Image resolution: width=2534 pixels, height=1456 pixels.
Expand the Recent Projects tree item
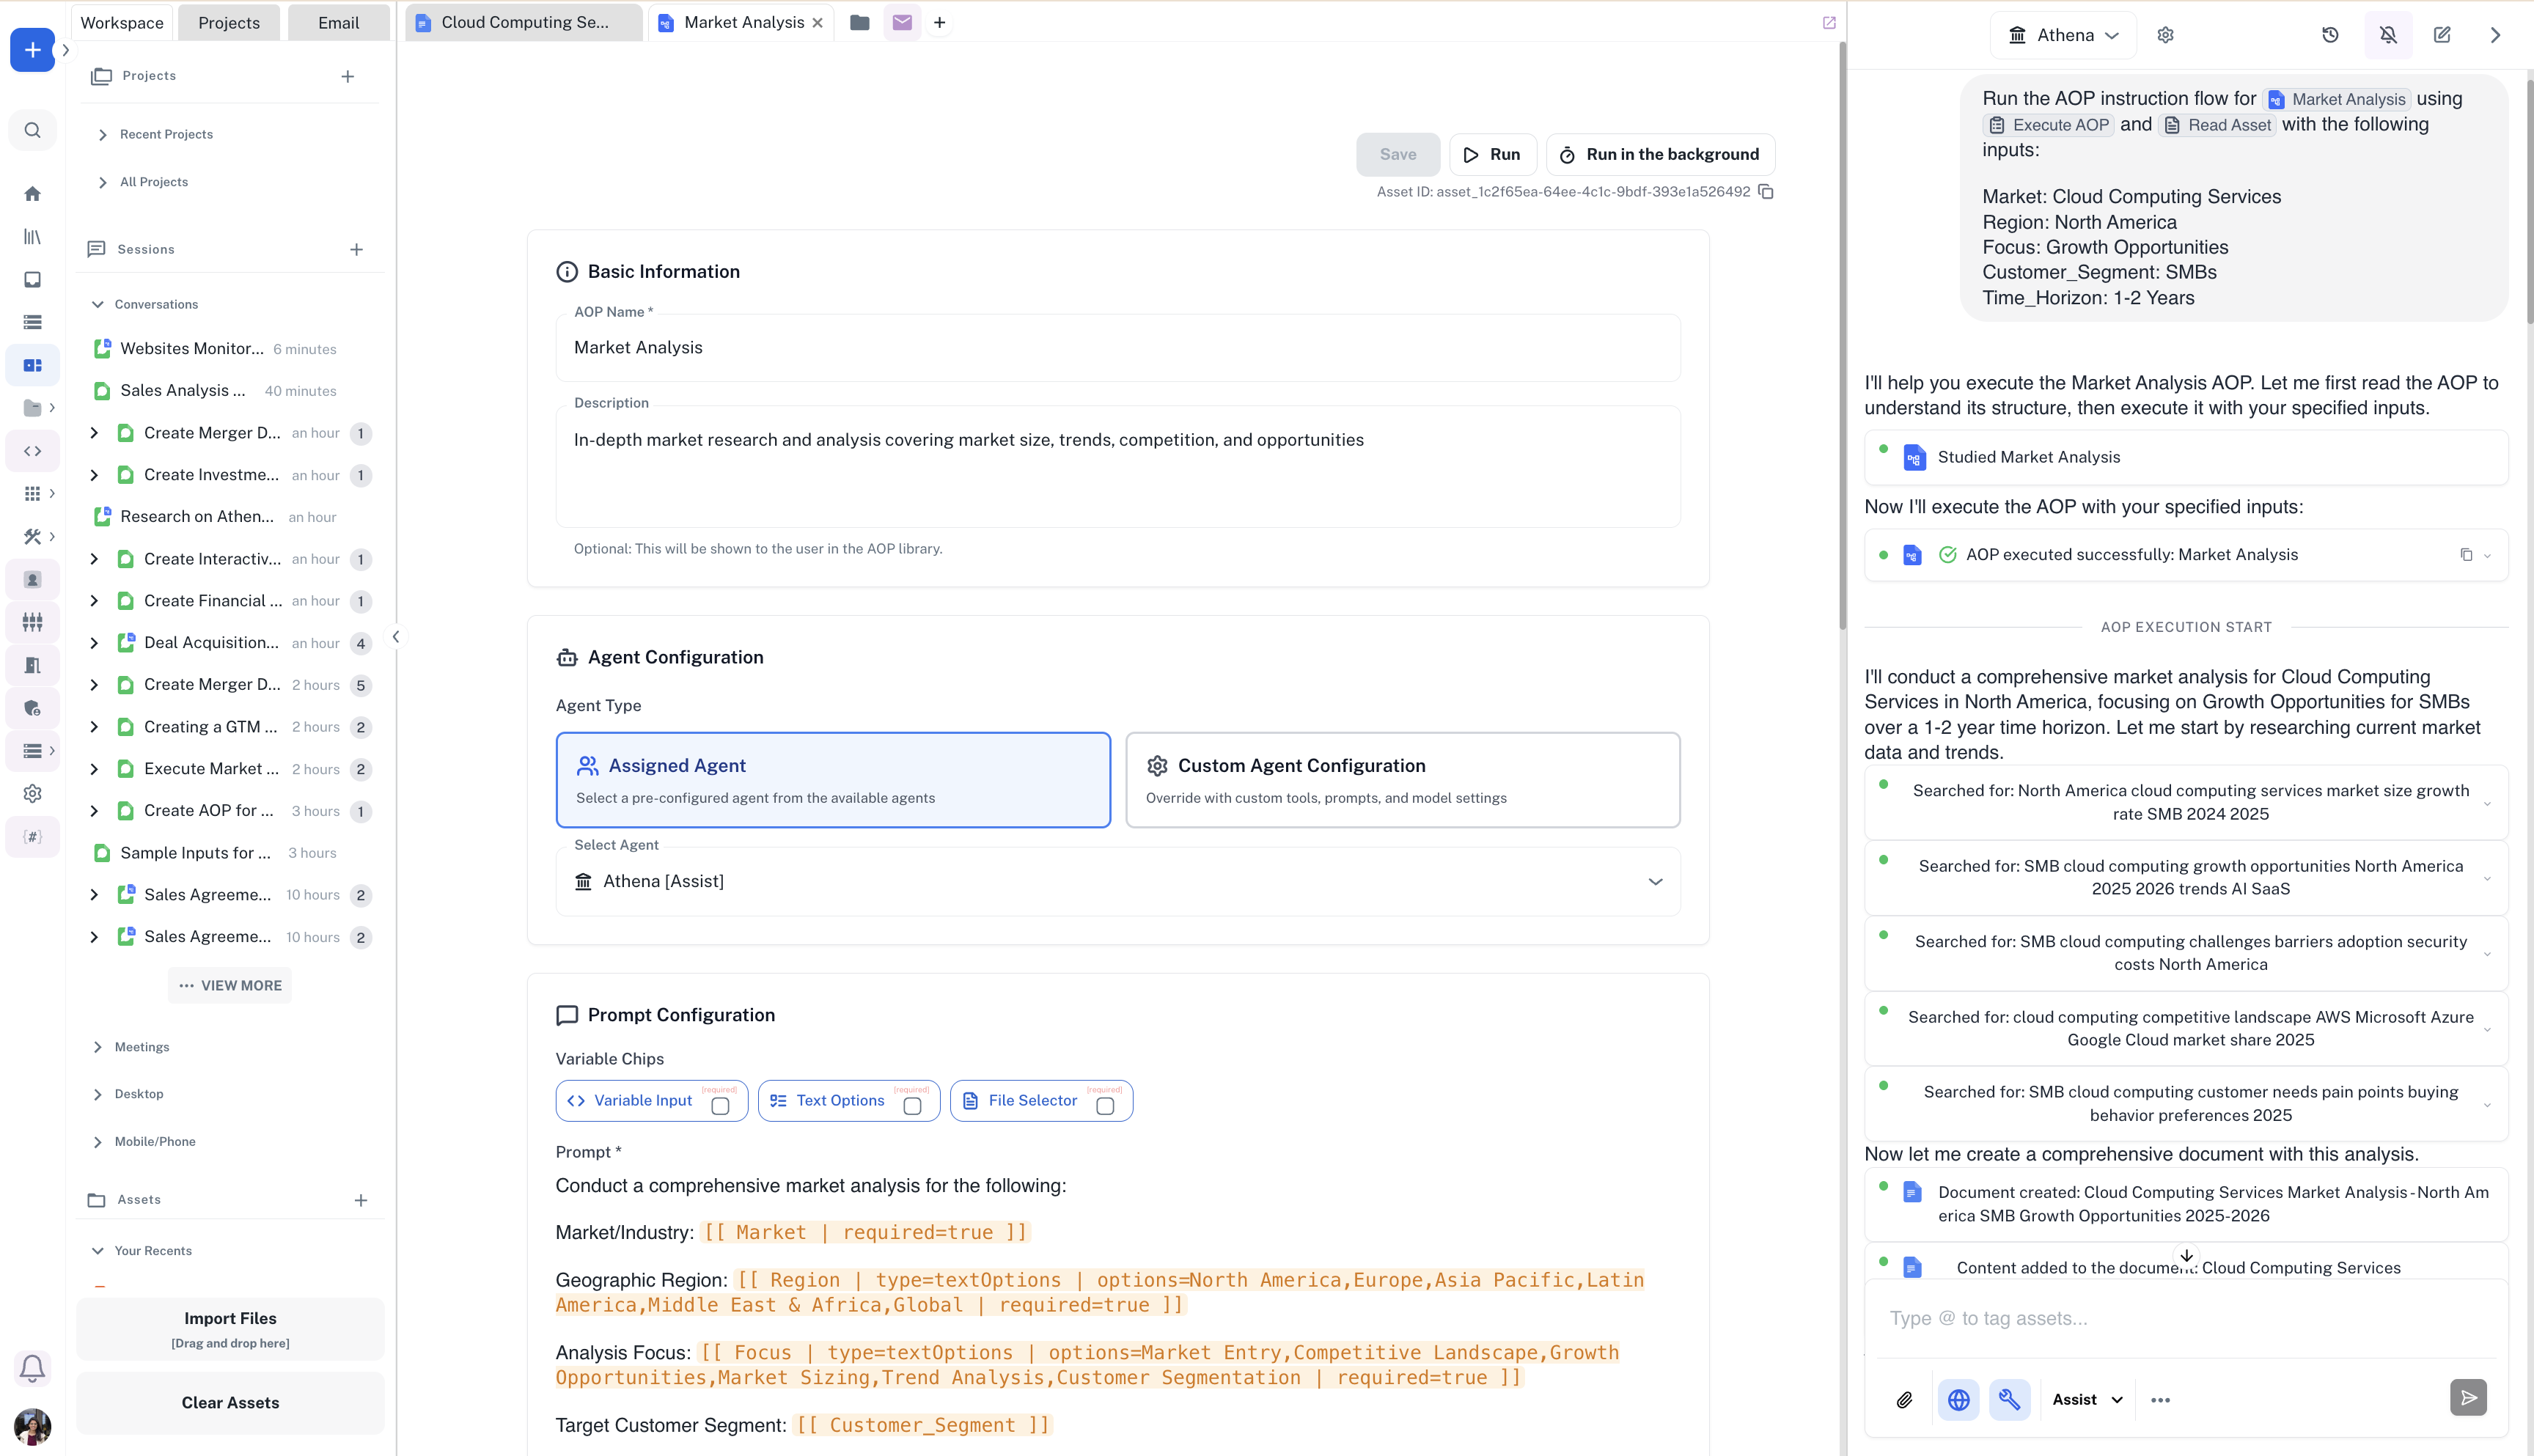pos(103,134)
